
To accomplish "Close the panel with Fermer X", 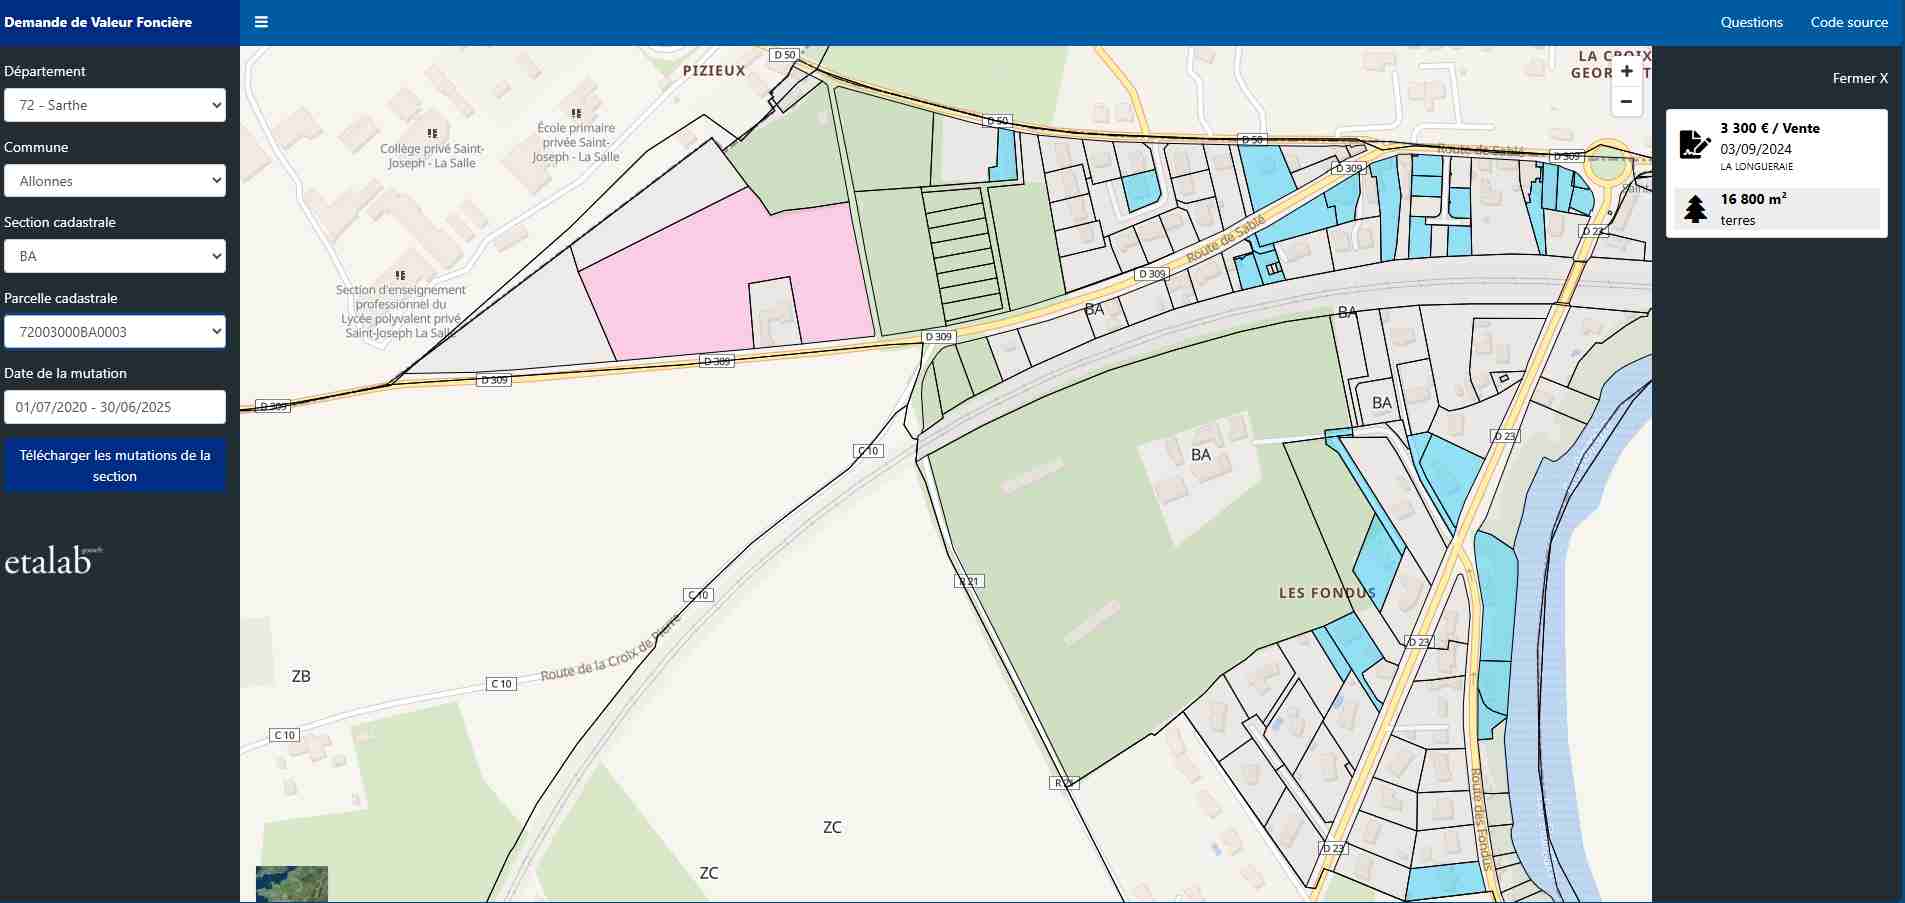I will click(x=1860, y=78).
